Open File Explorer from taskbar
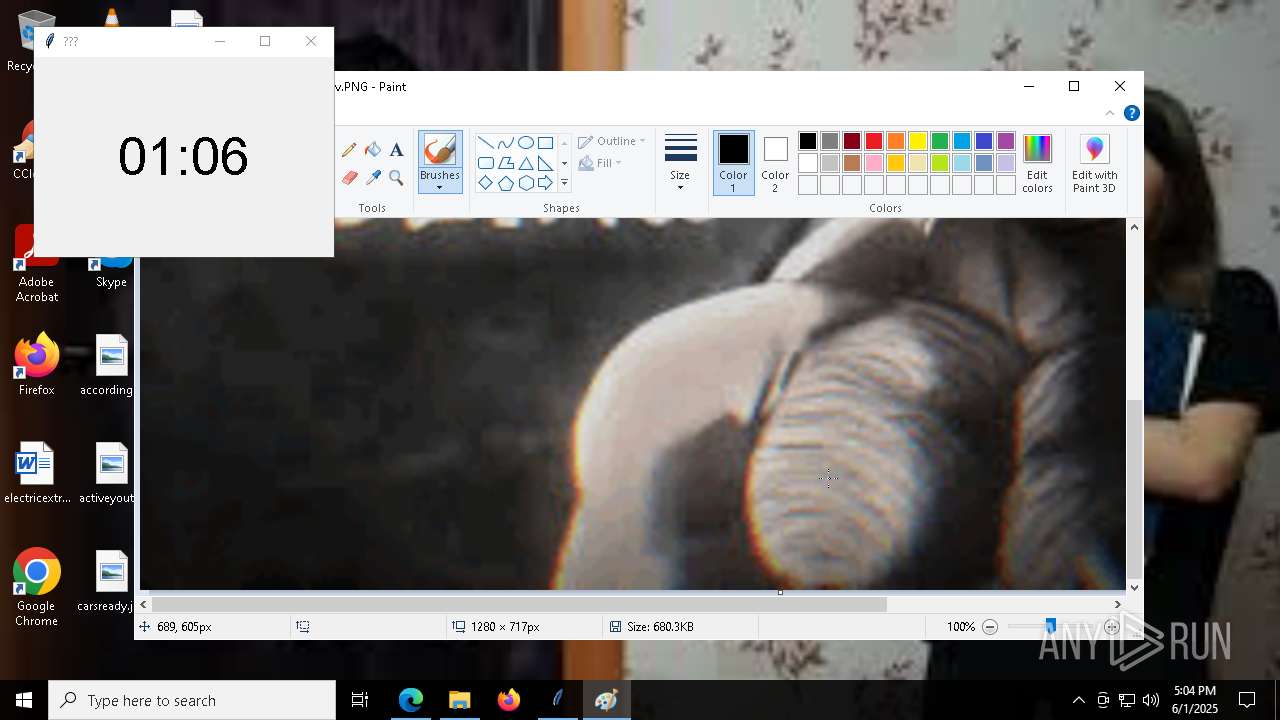This screenshot has height=720, width=1280. 459,700
